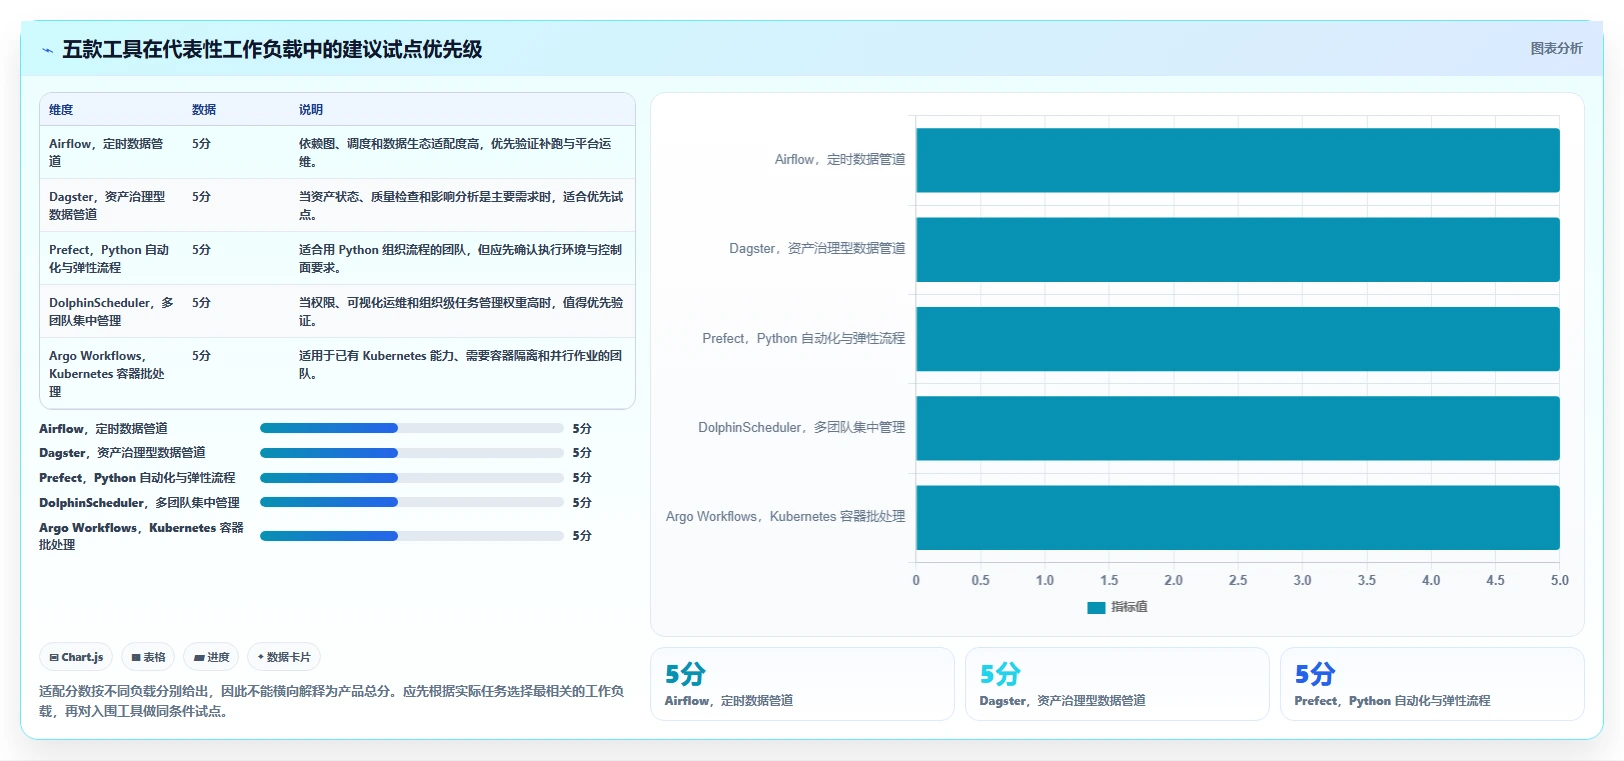Click table cell 'Prefect, Python 自动化与弹性流程'
The height and width of the screenshot is (761, 1624).
coord(109,258)
